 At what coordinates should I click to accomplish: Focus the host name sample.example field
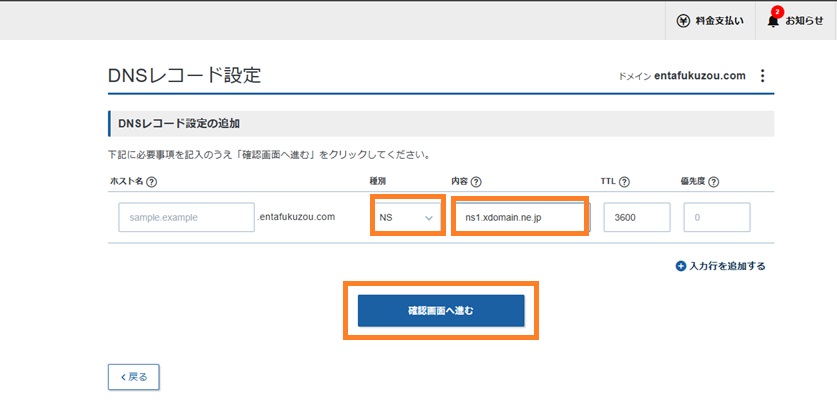186,217
